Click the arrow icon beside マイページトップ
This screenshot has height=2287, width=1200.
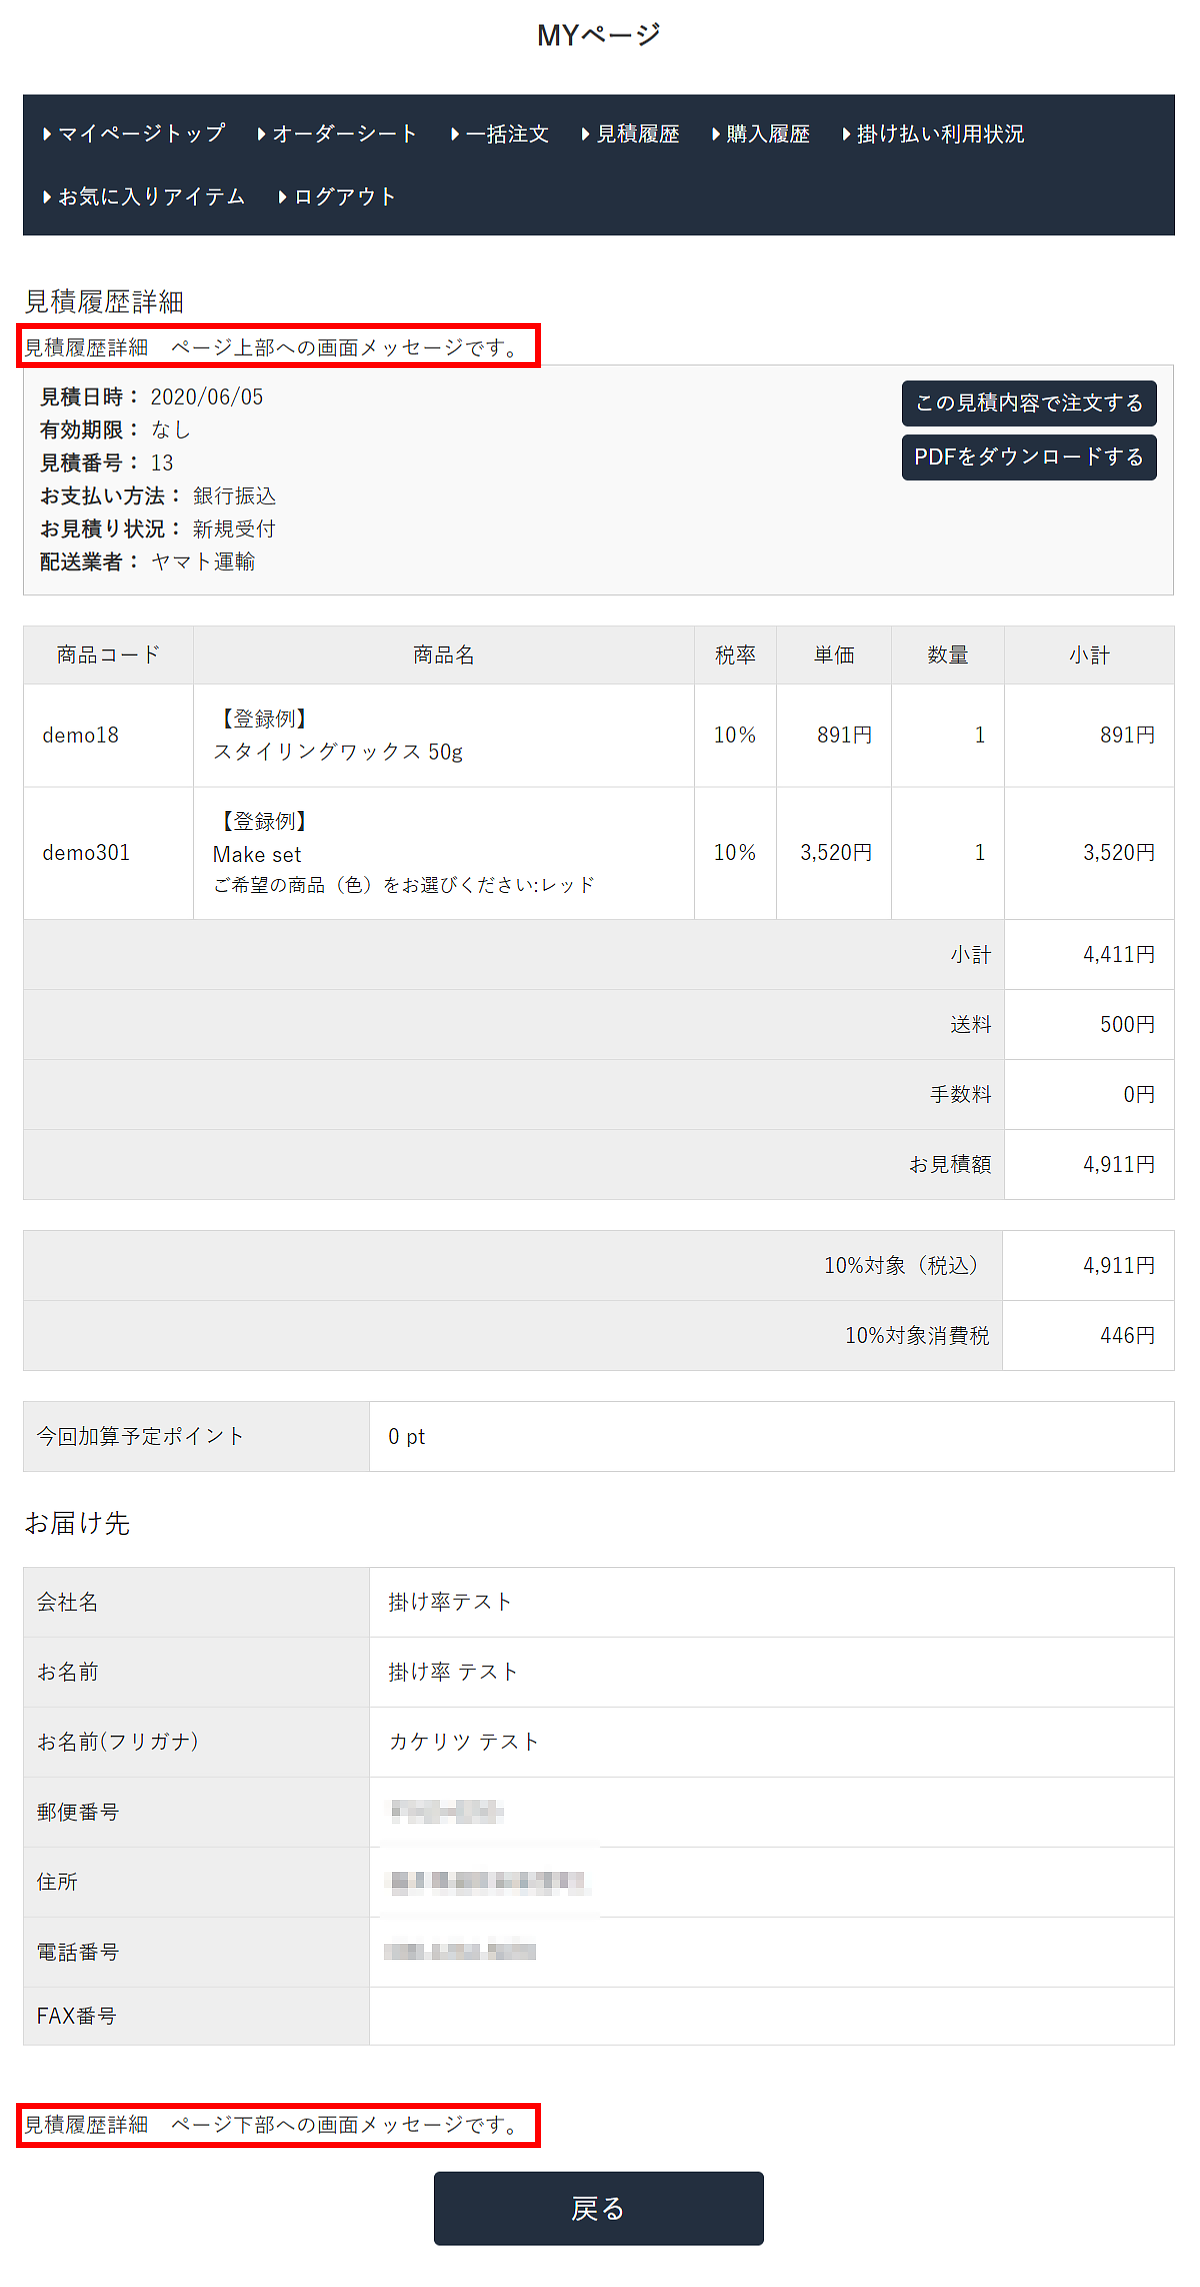point(47,134)
